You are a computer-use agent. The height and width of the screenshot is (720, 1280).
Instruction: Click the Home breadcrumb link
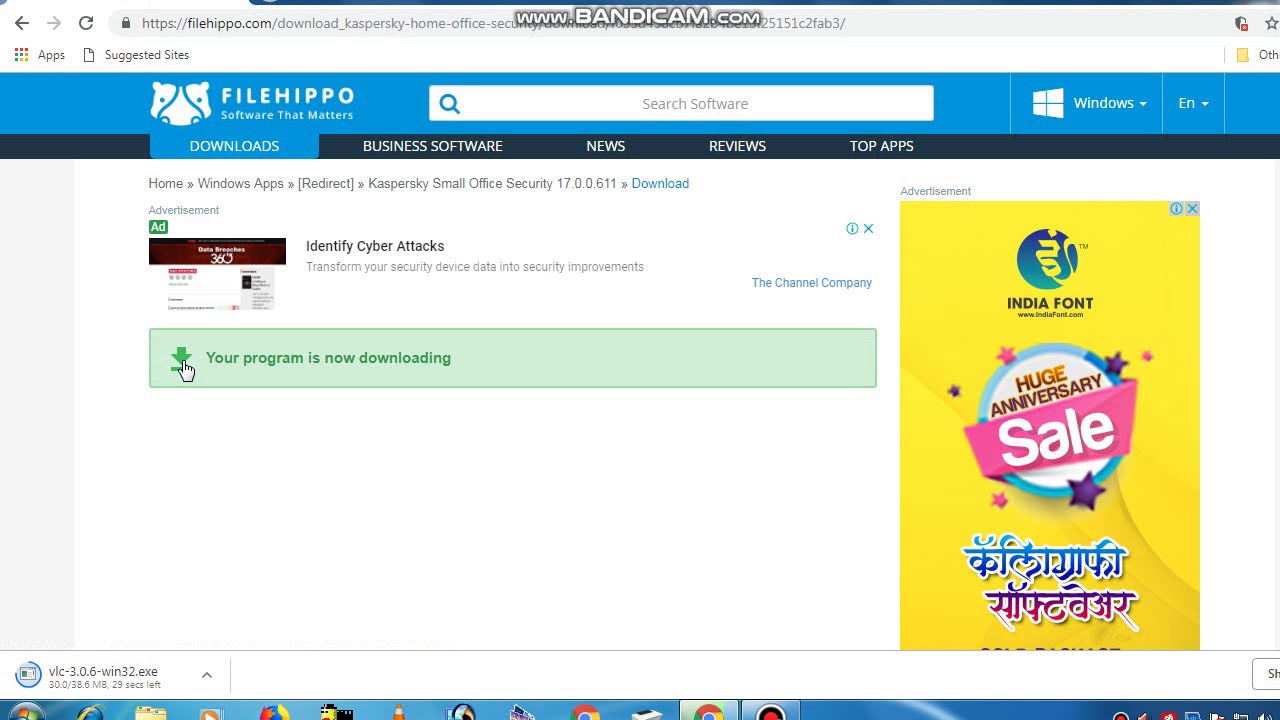(165, 184)
